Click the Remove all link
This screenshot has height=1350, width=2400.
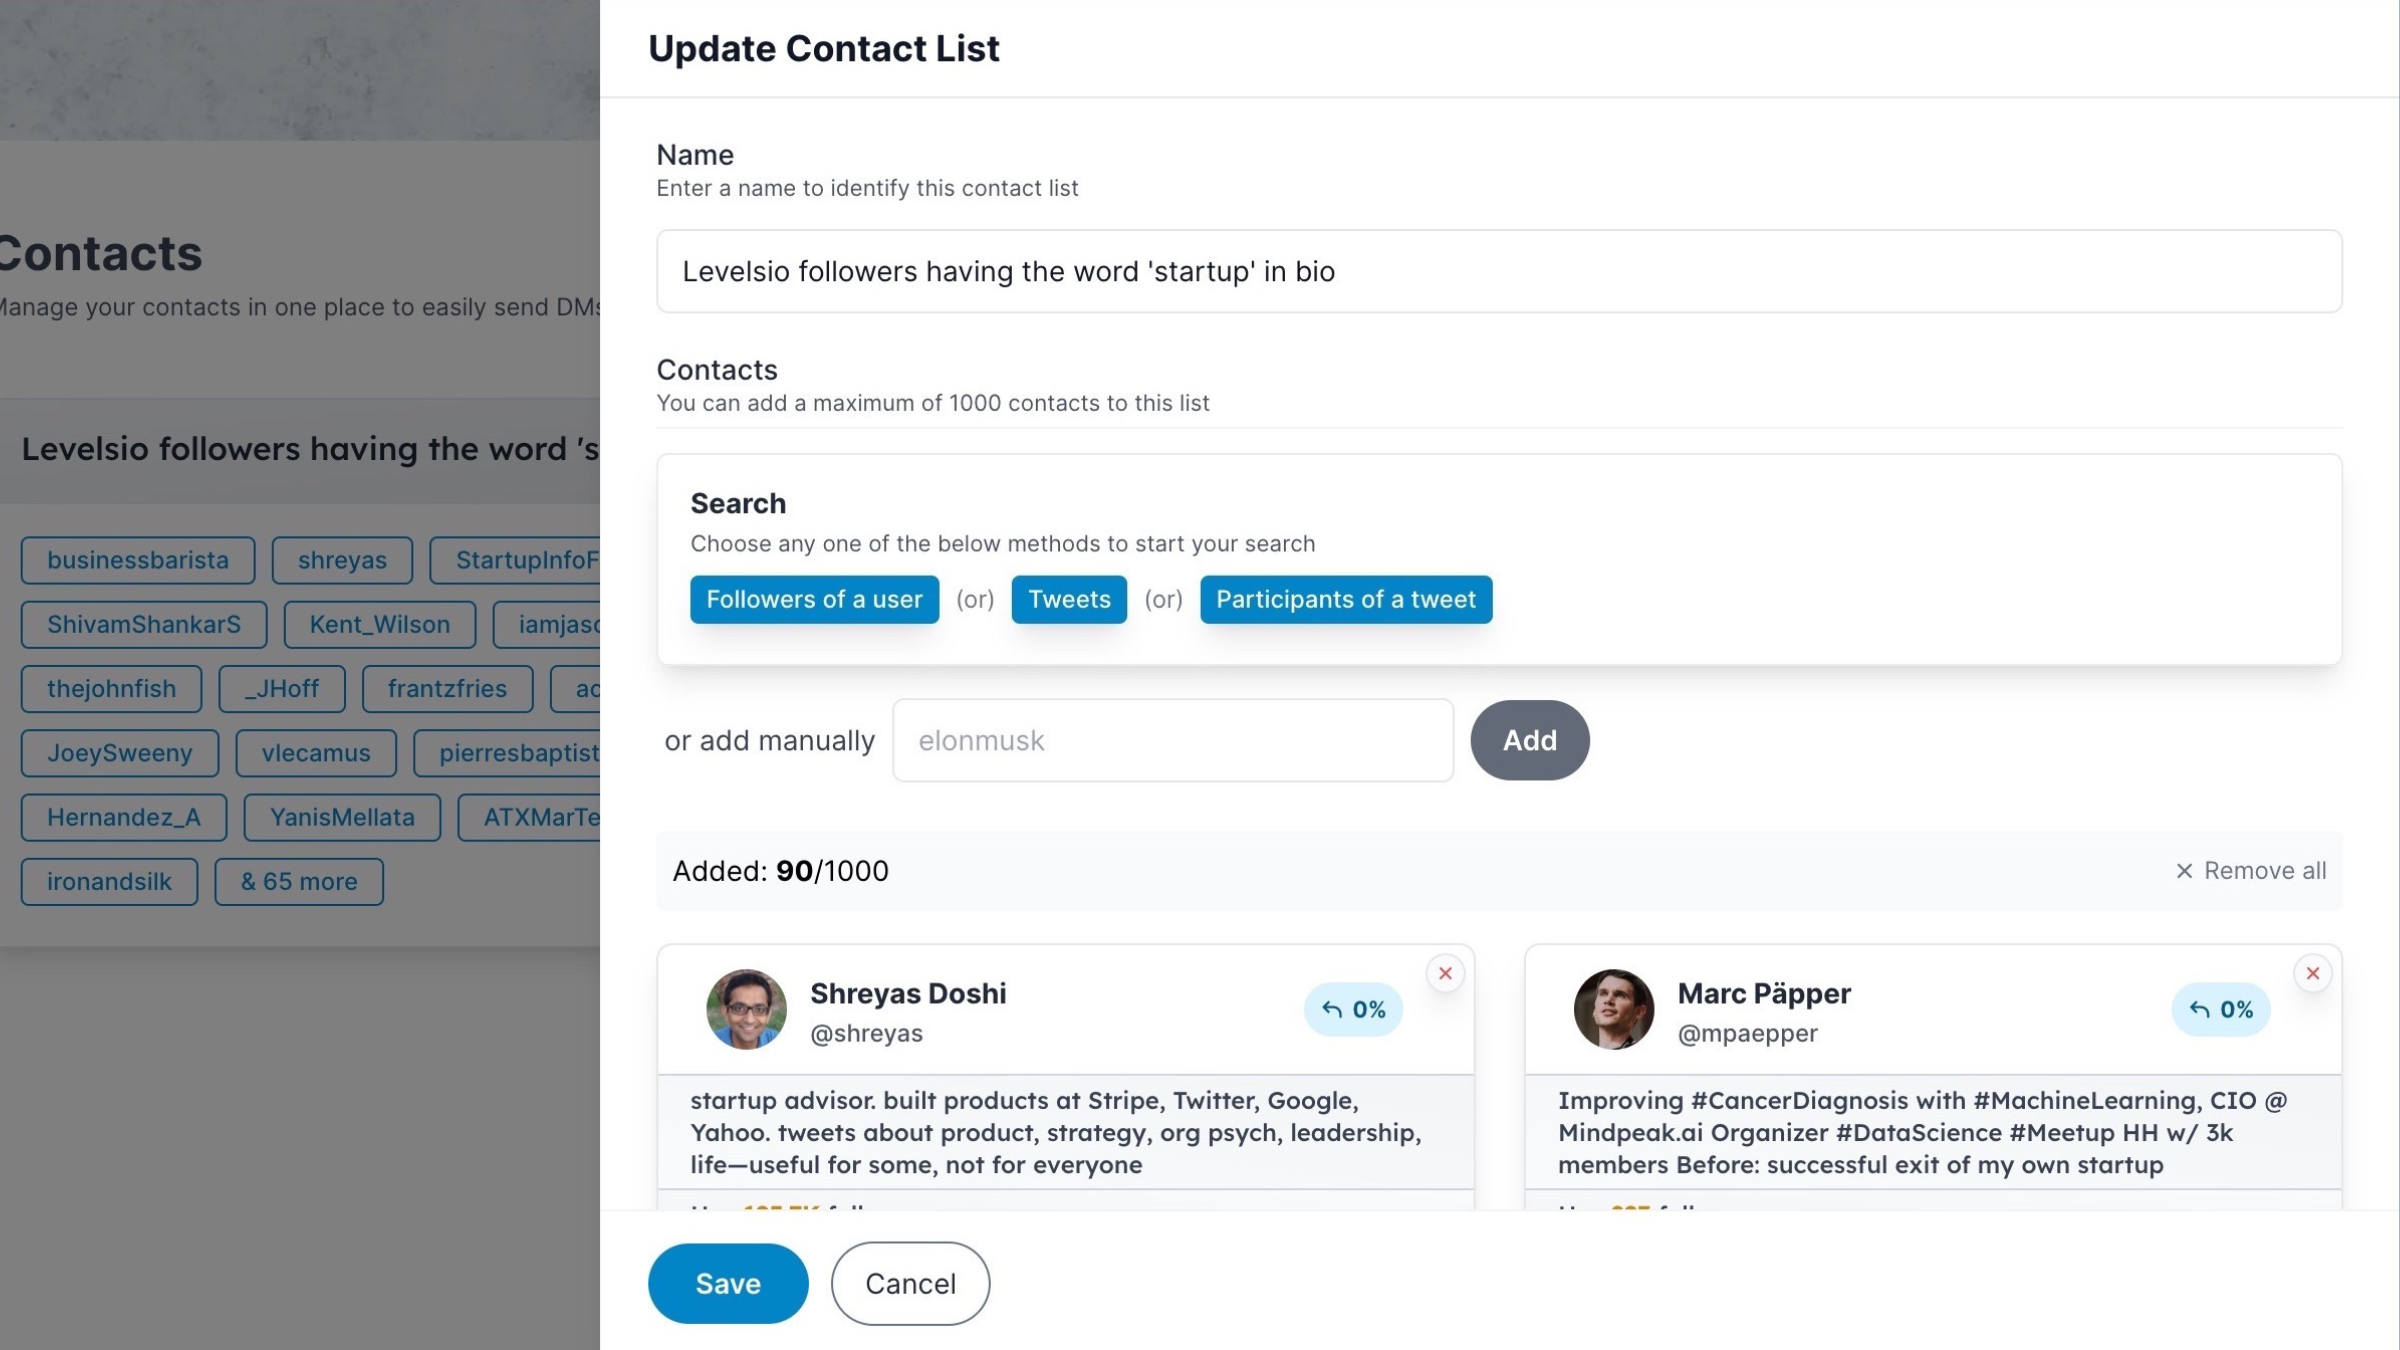[2252, 871]
